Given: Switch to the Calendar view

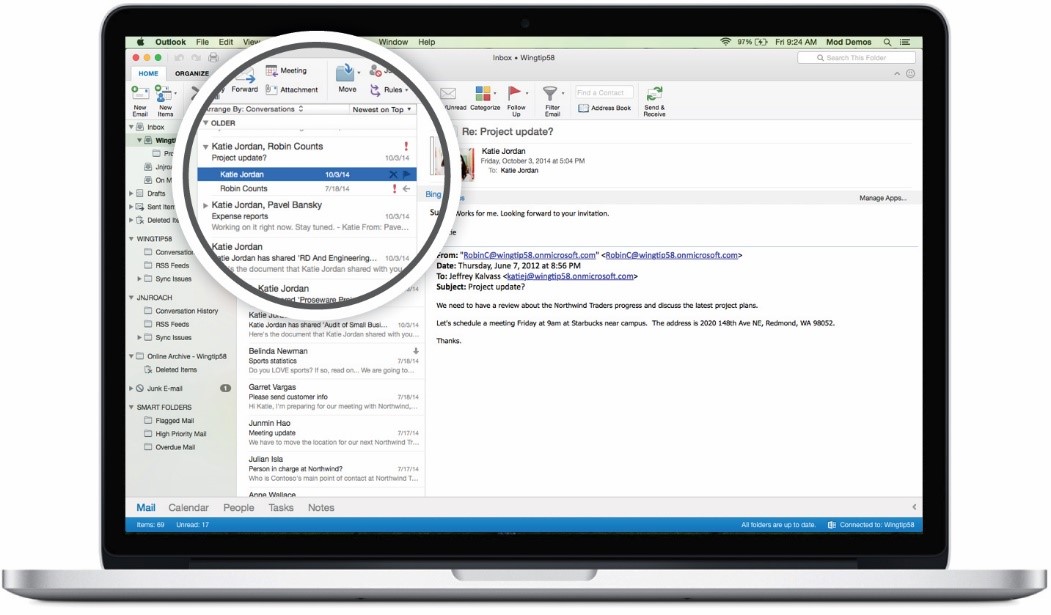Looking at the screenshot, I should [x=189, y=507].
